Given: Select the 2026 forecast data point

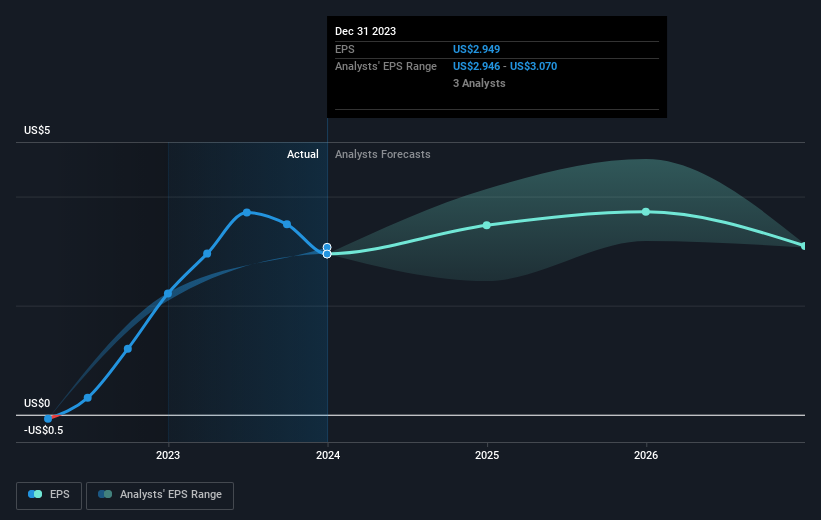Looking at the screenshot, I should (646, 212).
